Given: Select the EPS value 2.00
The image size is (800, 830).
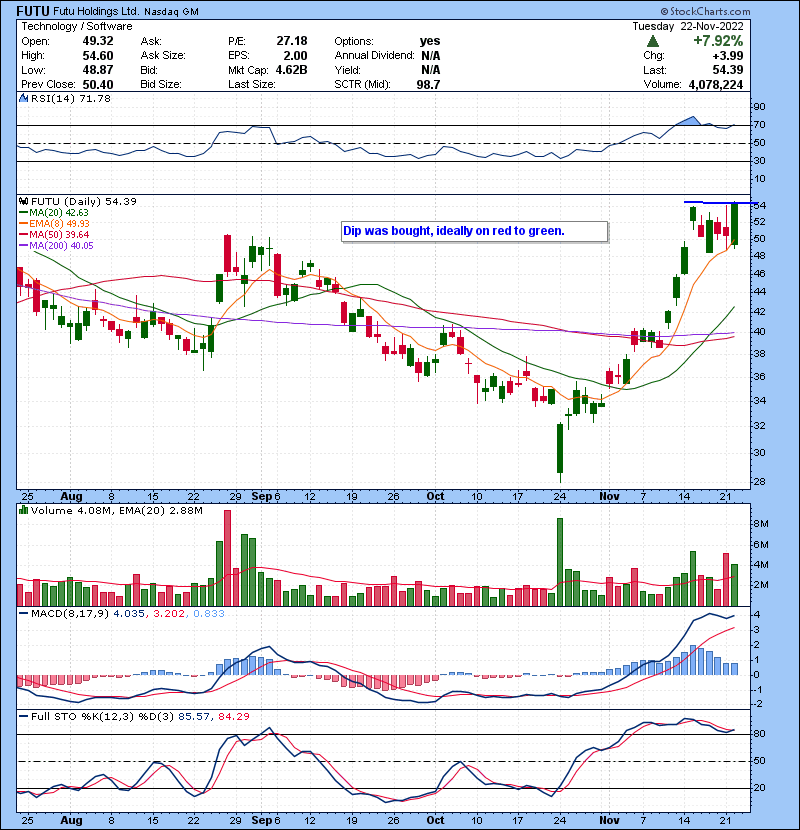Looking at the screenshot, I should click(x=295, y=56).
